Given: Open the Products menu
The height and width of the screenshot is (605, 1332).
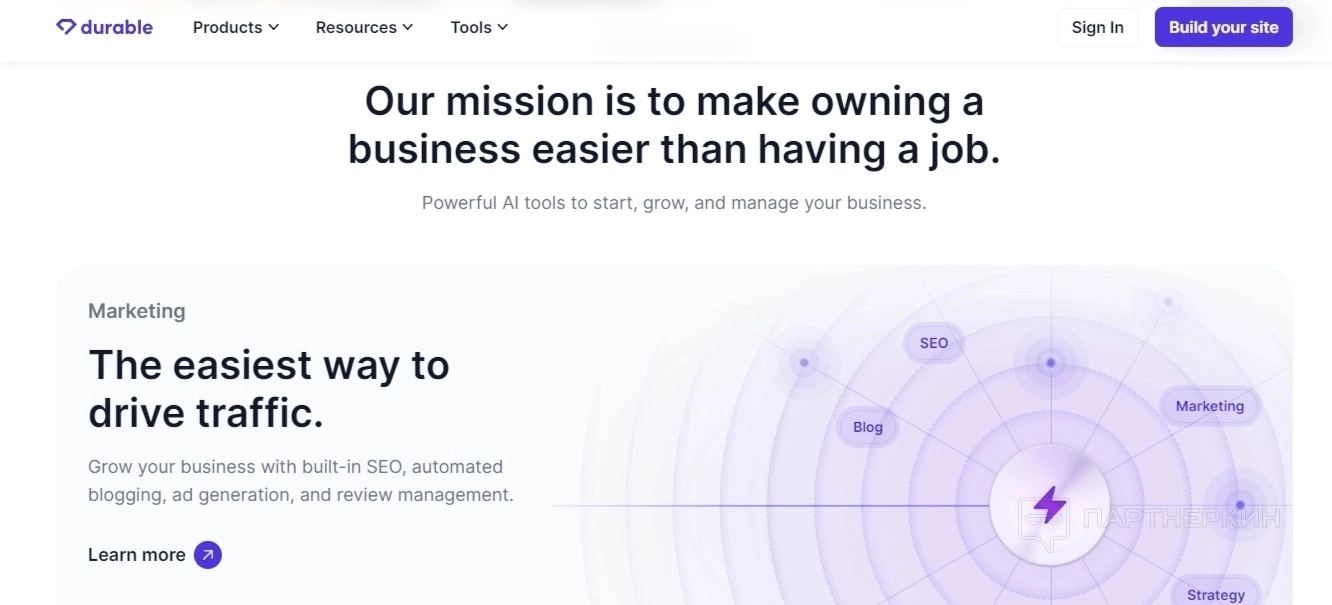Looking at the screenshot, I should tap(228, 28).
